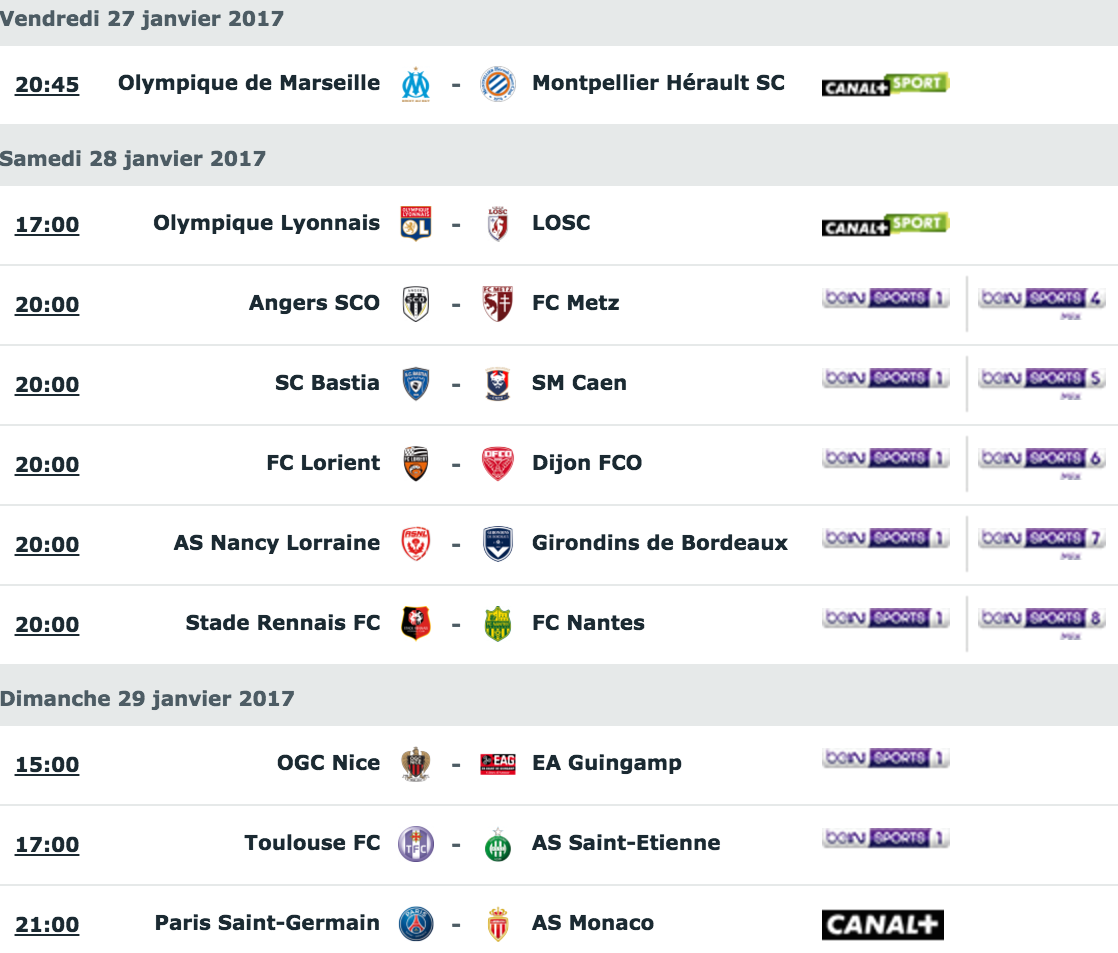
Task: Select the Toulouse FC purple badge
Action: [x=416, y=844]
